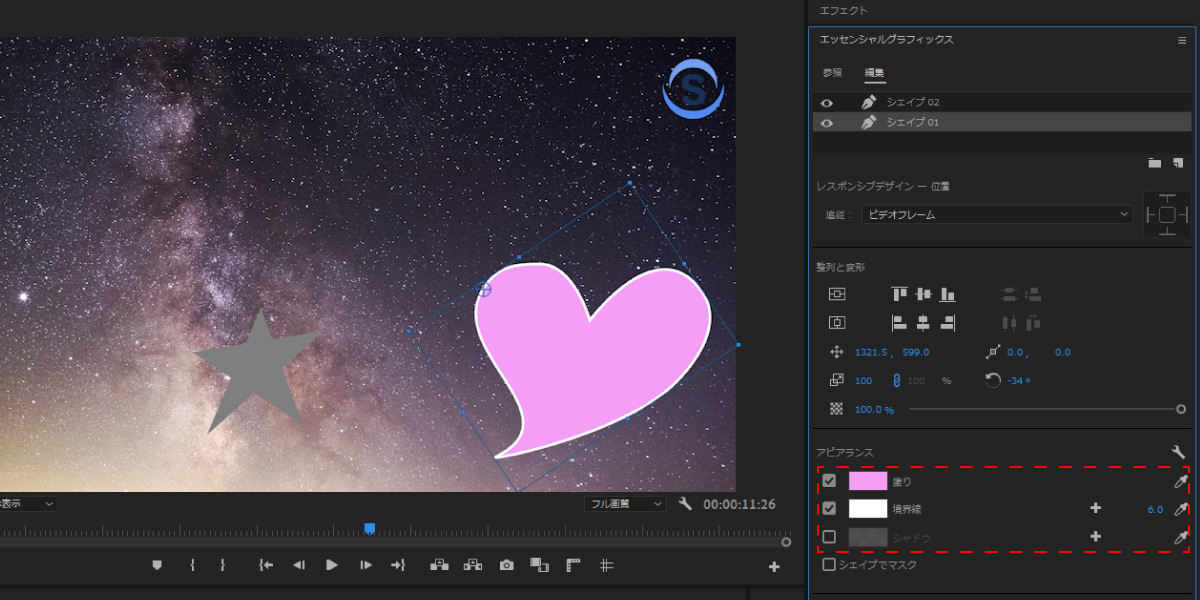Export a frame with the camera icon
The width and height of the screenshot is (1200, 600).
click(x=507, y=565)
